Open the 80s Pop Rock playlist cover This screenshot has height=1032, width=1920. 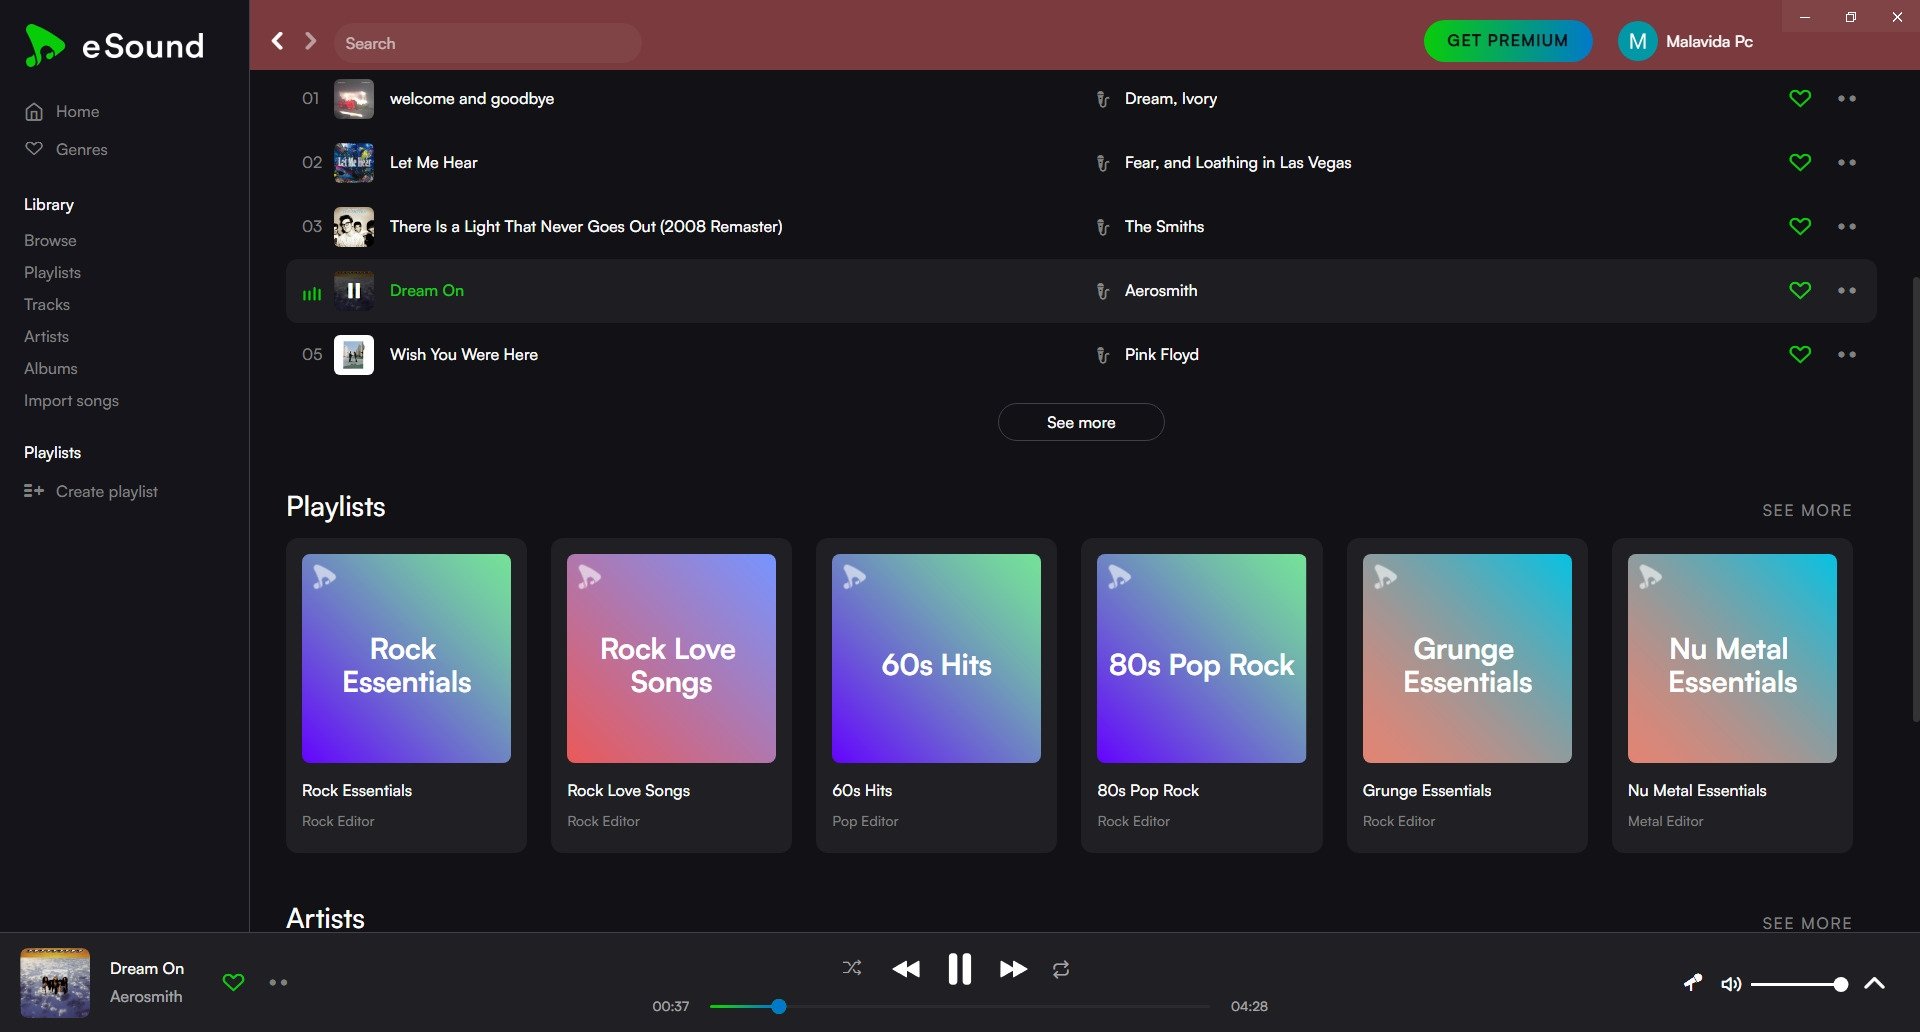[x=1201, y=658]
